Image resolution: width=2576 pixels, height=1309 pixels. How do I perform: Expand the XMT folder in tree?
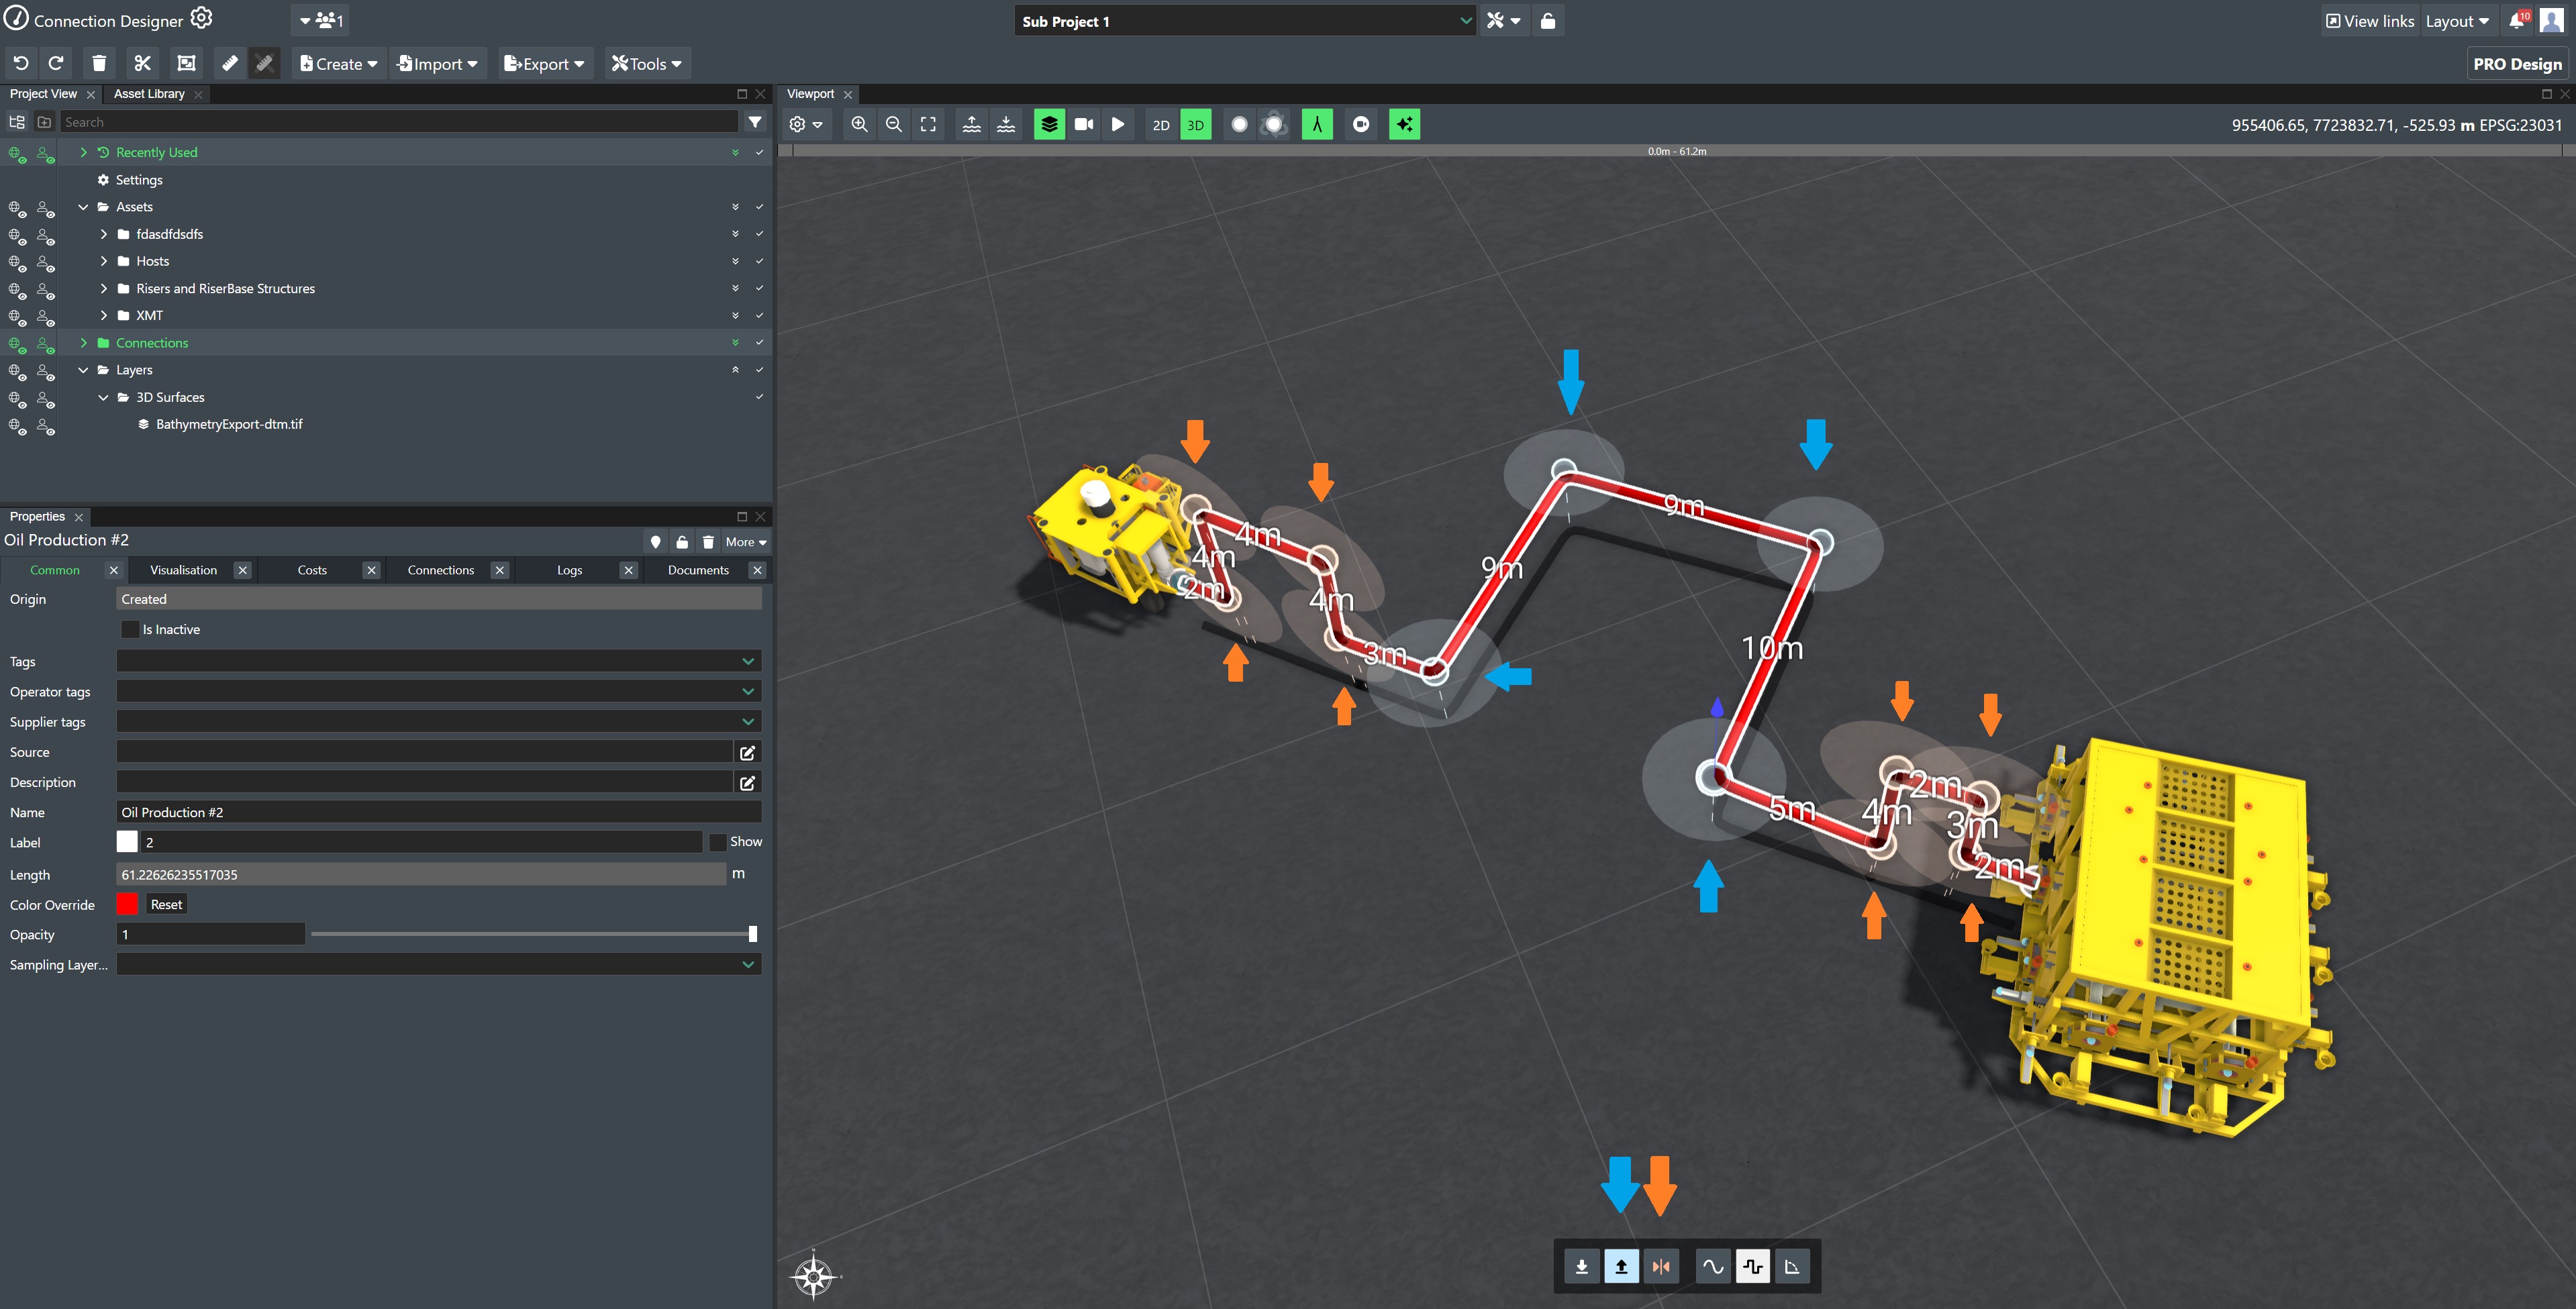click(103, 315)
